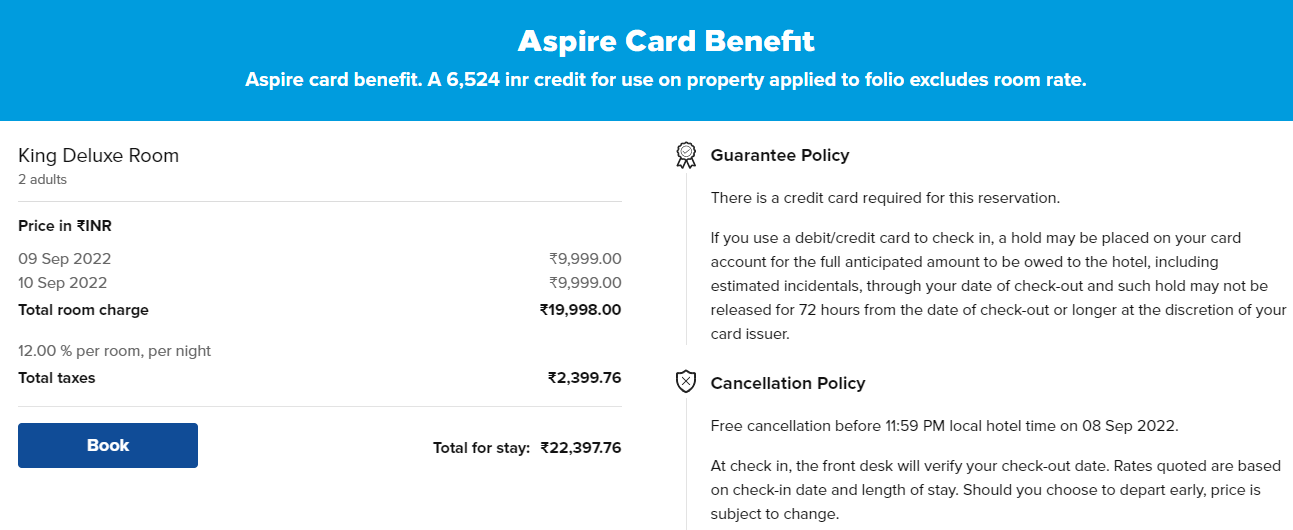Viewport: 1293px width, 530px height.
Task: Click the debit/credit card hold paragraph
Action: pyautogui.click(x=999, y=286)
